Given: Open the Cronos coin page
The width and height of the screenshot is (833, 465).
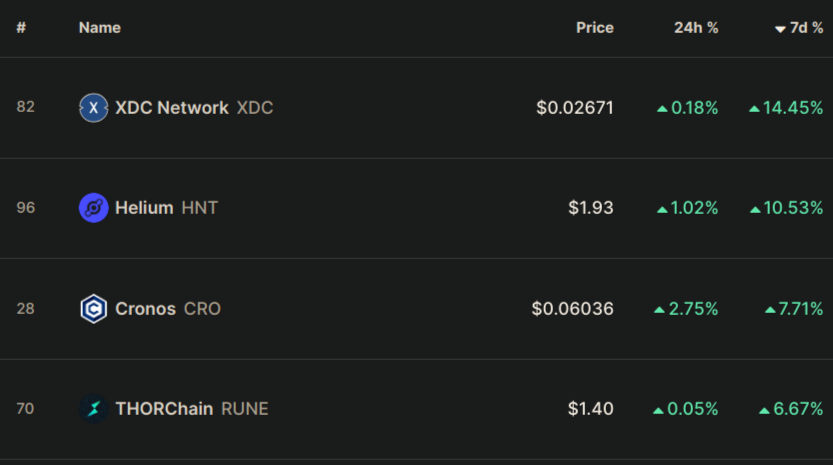Looking at the screenshot, I should (145, 309).
